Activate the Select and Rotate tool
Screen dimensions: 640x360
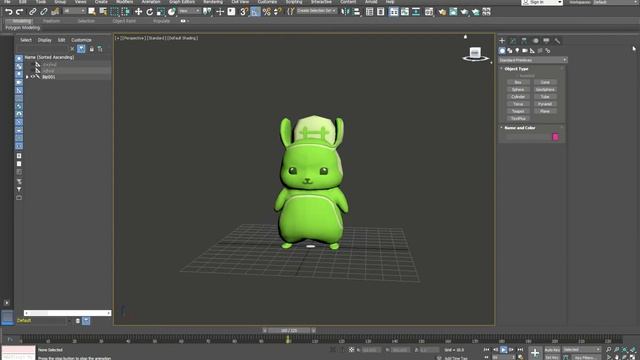point(149,12)
